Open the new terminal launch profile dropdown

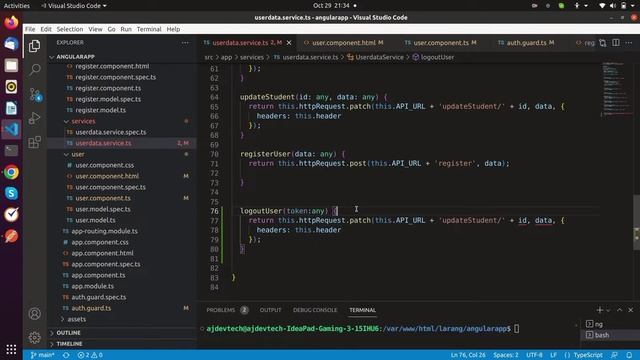coord(608,311)
